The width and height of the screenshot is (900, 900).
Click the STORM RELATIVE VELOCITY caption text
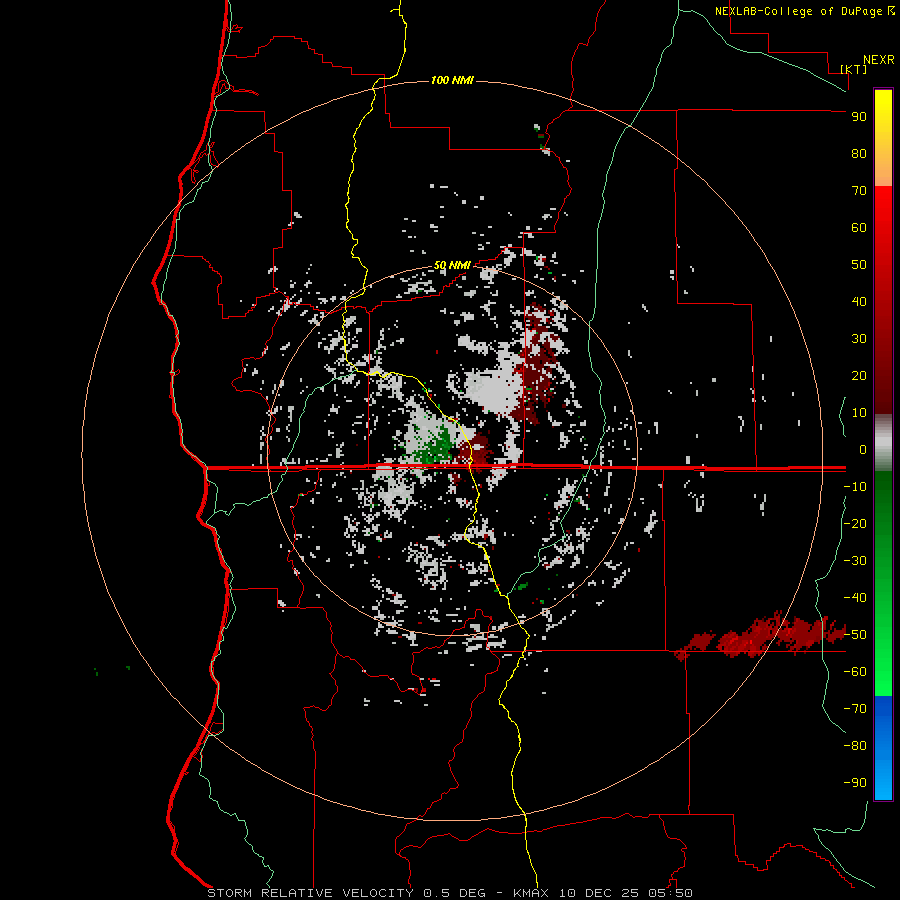pos(310,893)
